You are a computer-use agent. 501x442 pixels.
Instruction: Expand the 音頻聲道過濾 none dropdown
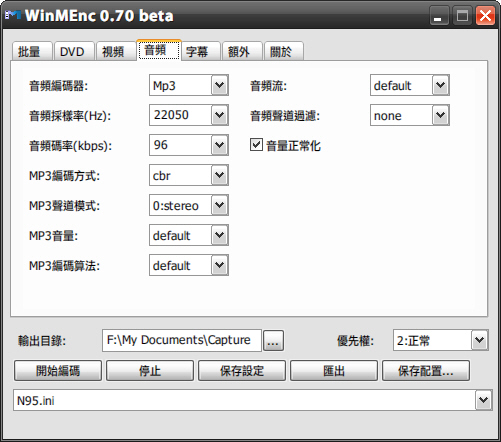point(441,115)
